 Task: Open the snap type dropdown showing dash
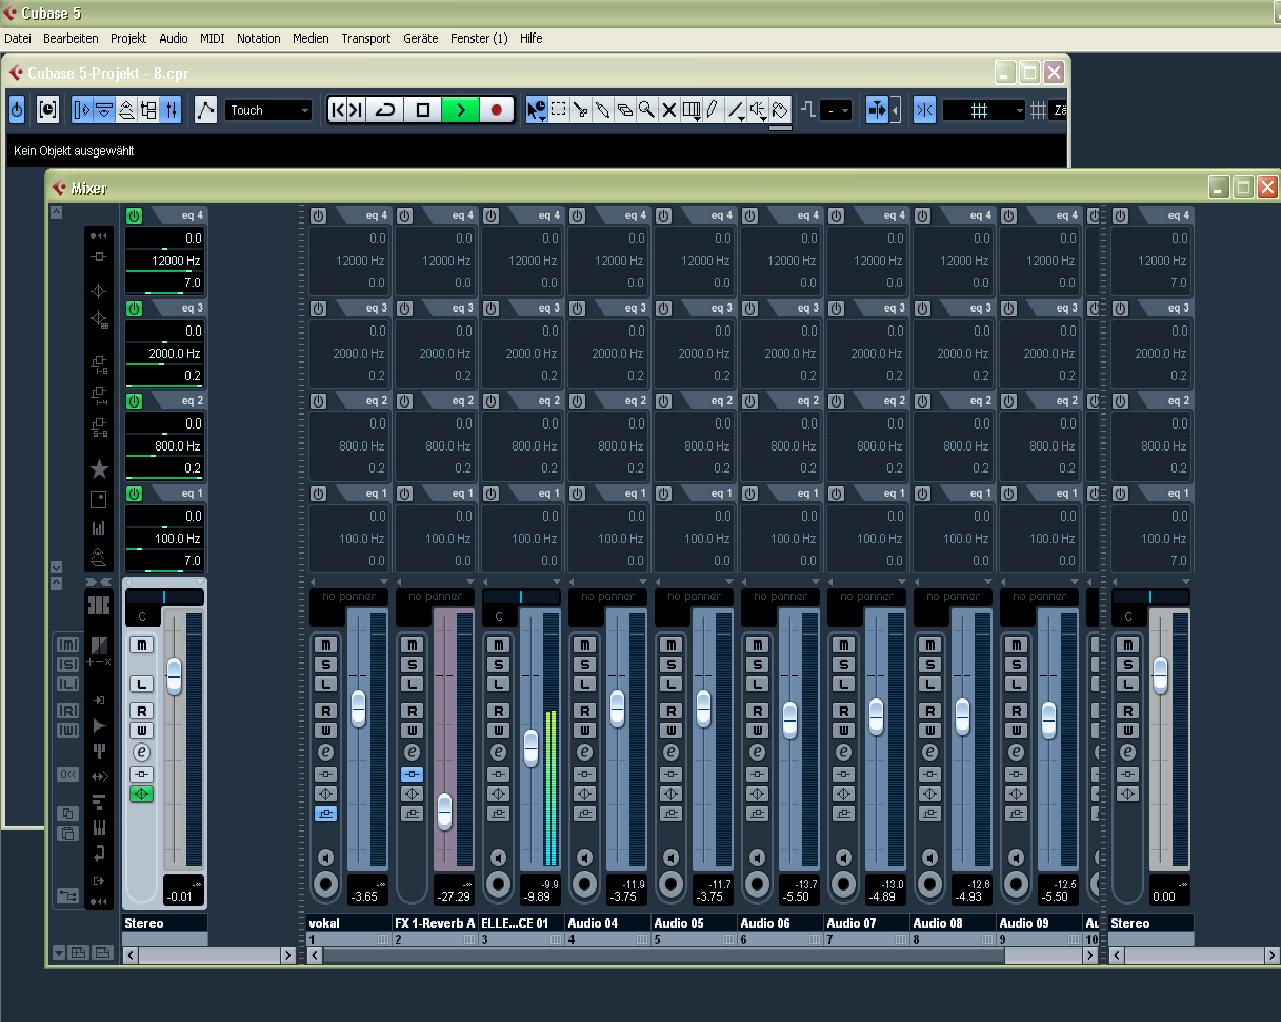pyautogui.click(x=837, y=110)
